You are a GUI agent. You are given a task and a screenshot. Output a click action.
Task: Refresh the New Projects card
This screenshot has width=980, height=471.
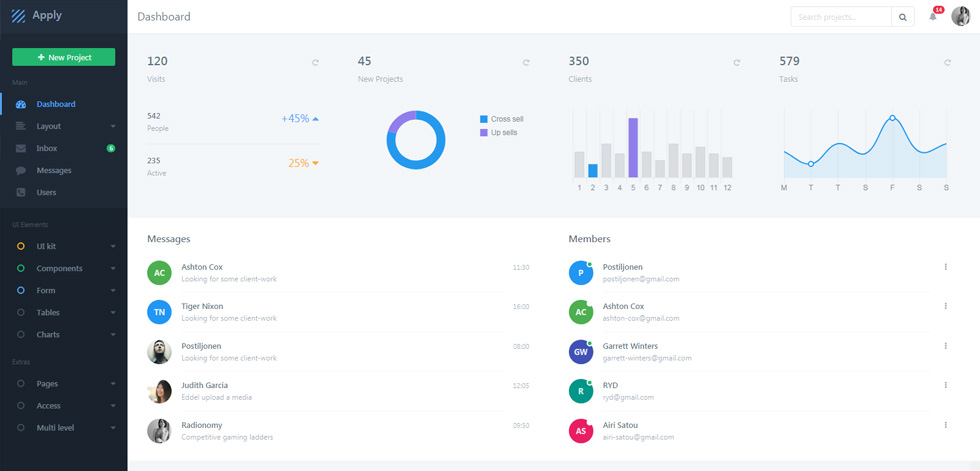526,62
